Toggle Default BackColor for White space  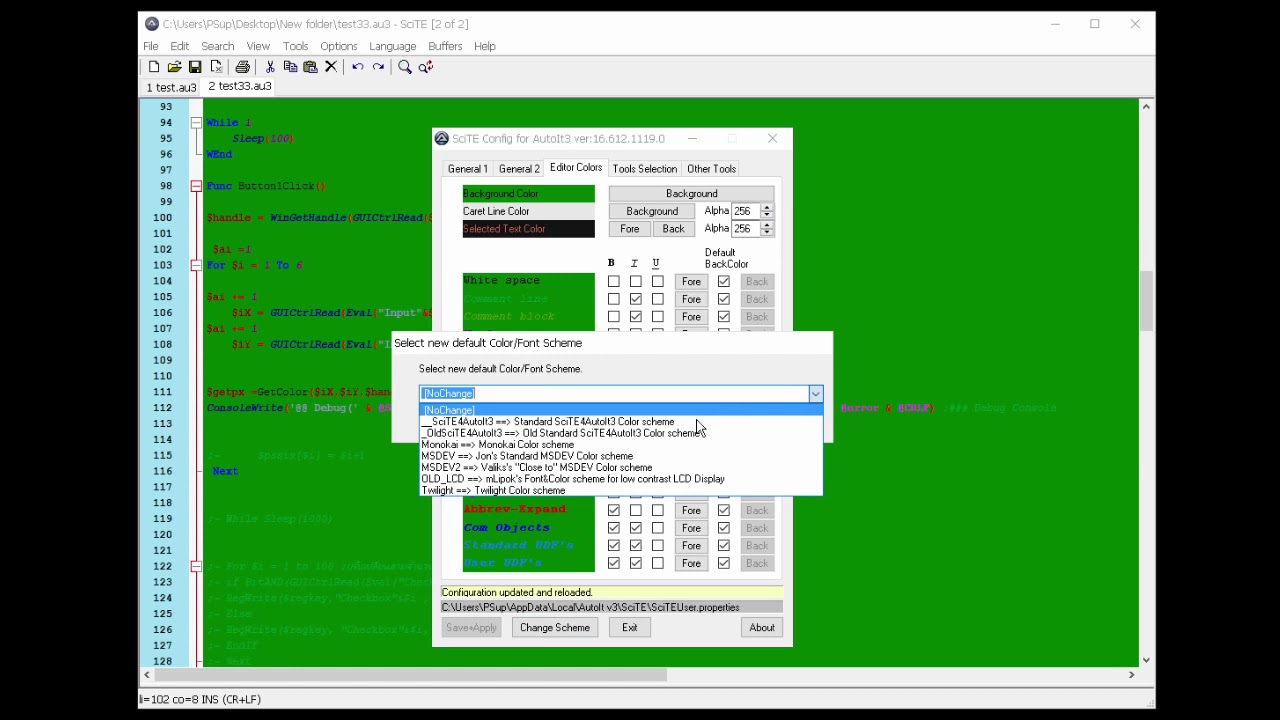tap(724, 282)
